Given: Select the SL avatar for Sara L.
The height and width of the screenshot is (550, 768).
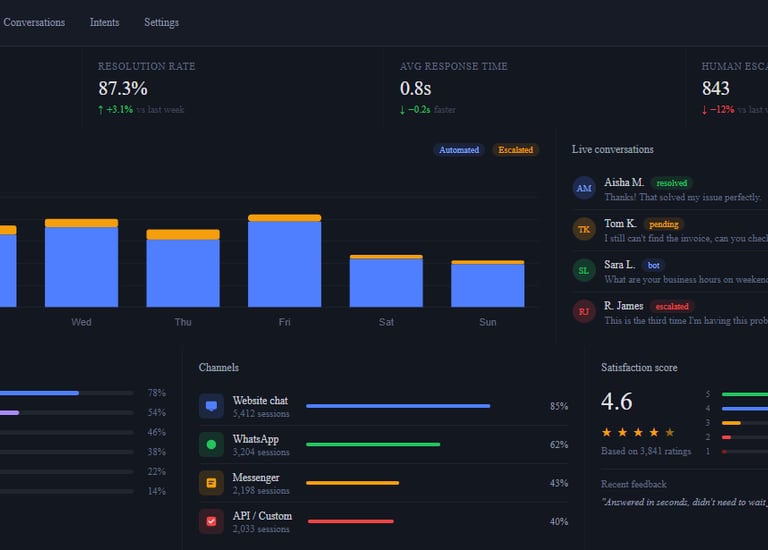Looking at the screenshot, I should [x=584, y=270].
